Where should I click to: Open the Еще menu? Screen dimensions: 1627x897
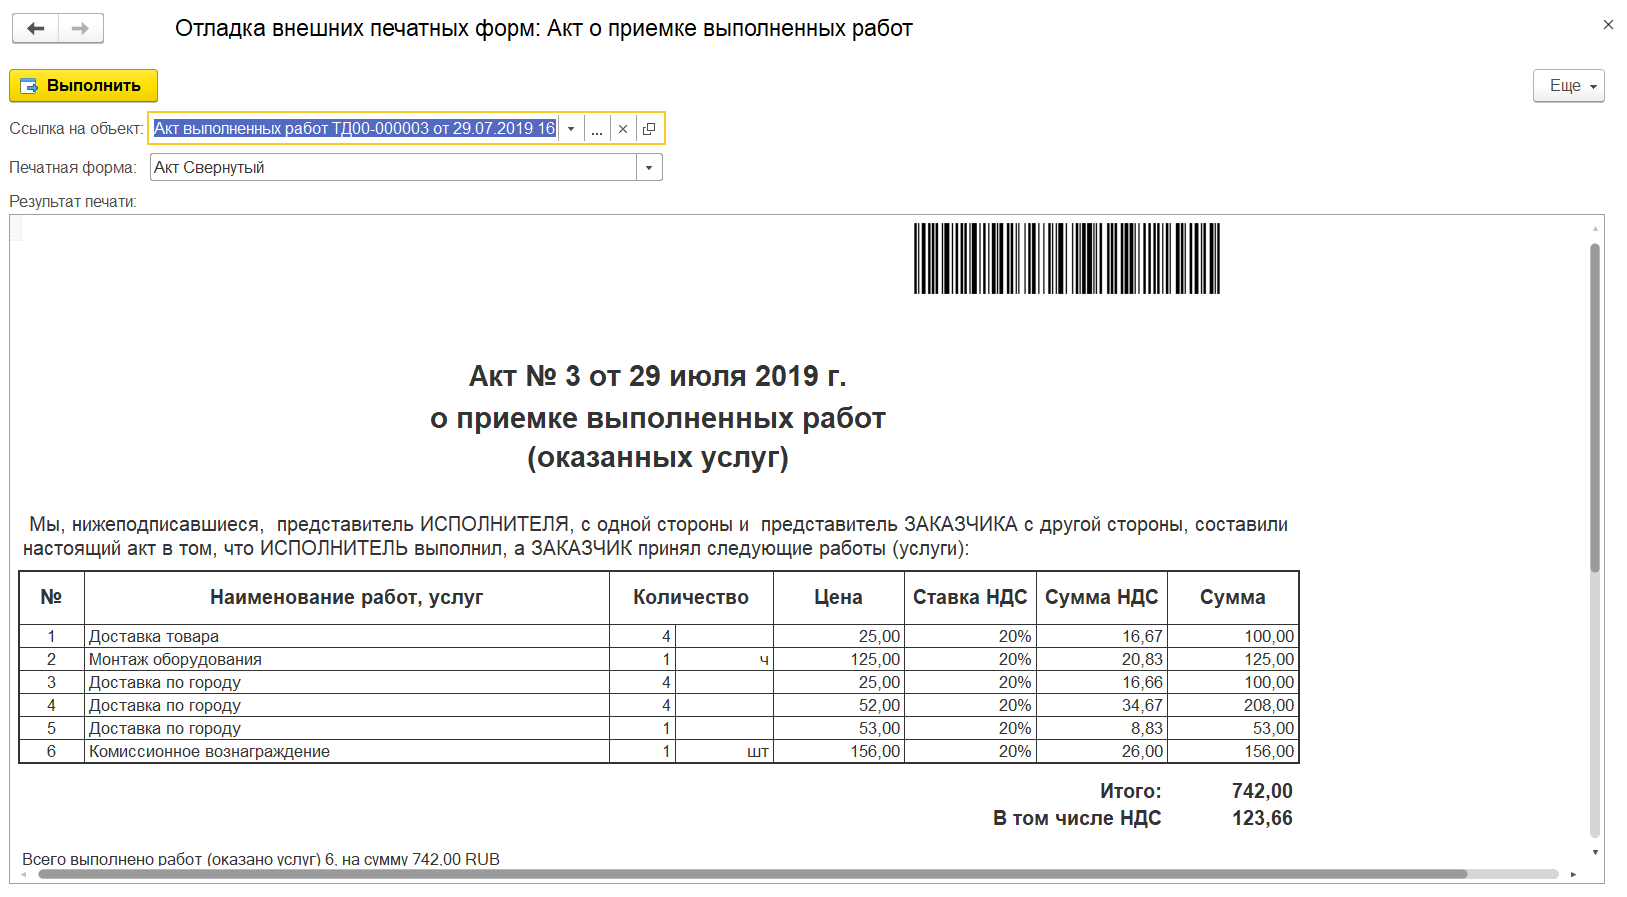pos(1568,86)
